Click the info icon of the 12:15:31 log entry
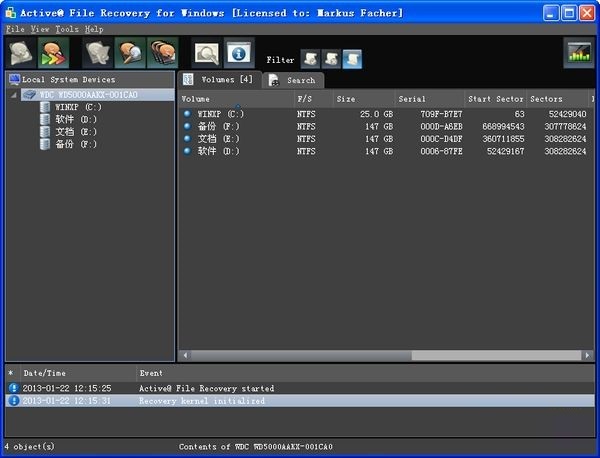600x458 pixels. coord(14,401)
